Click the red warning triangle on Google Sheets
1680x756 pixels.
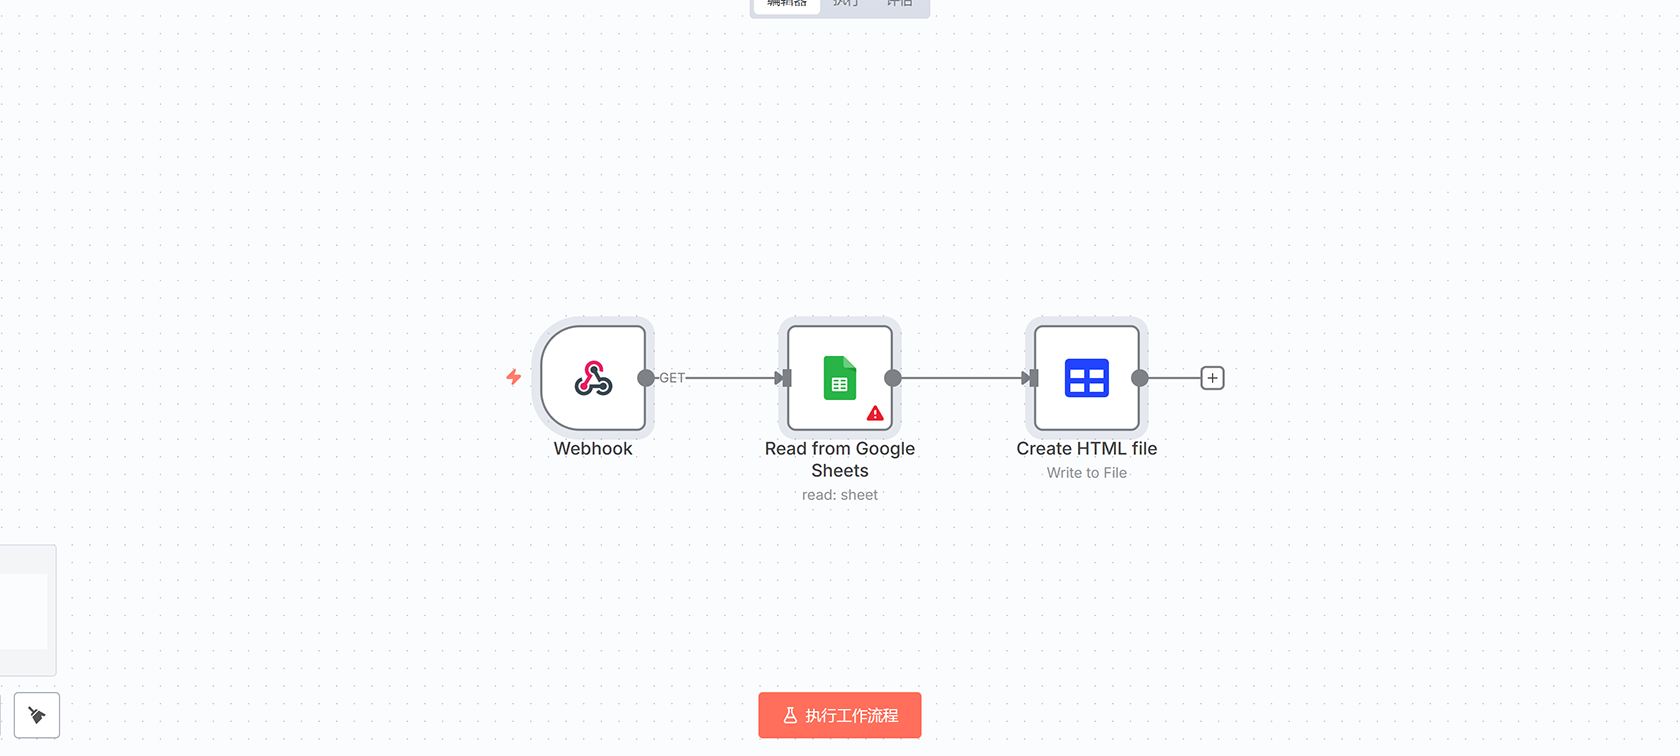(x=875, y=413)
